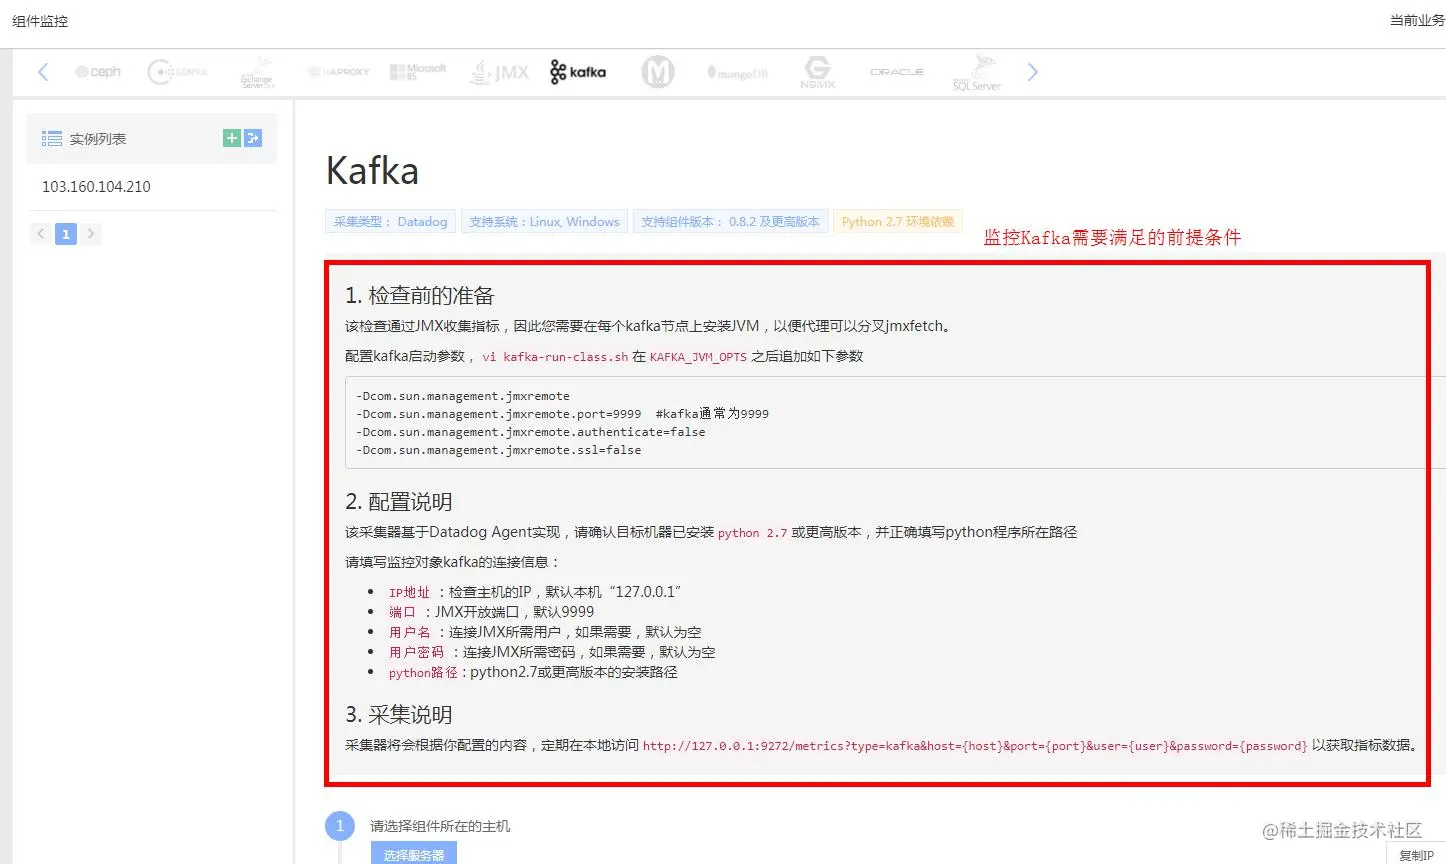The width and height of the screenshot is (1446, 864).
Task: Show previous components with left arrow
Action: (x=43, y=72)
